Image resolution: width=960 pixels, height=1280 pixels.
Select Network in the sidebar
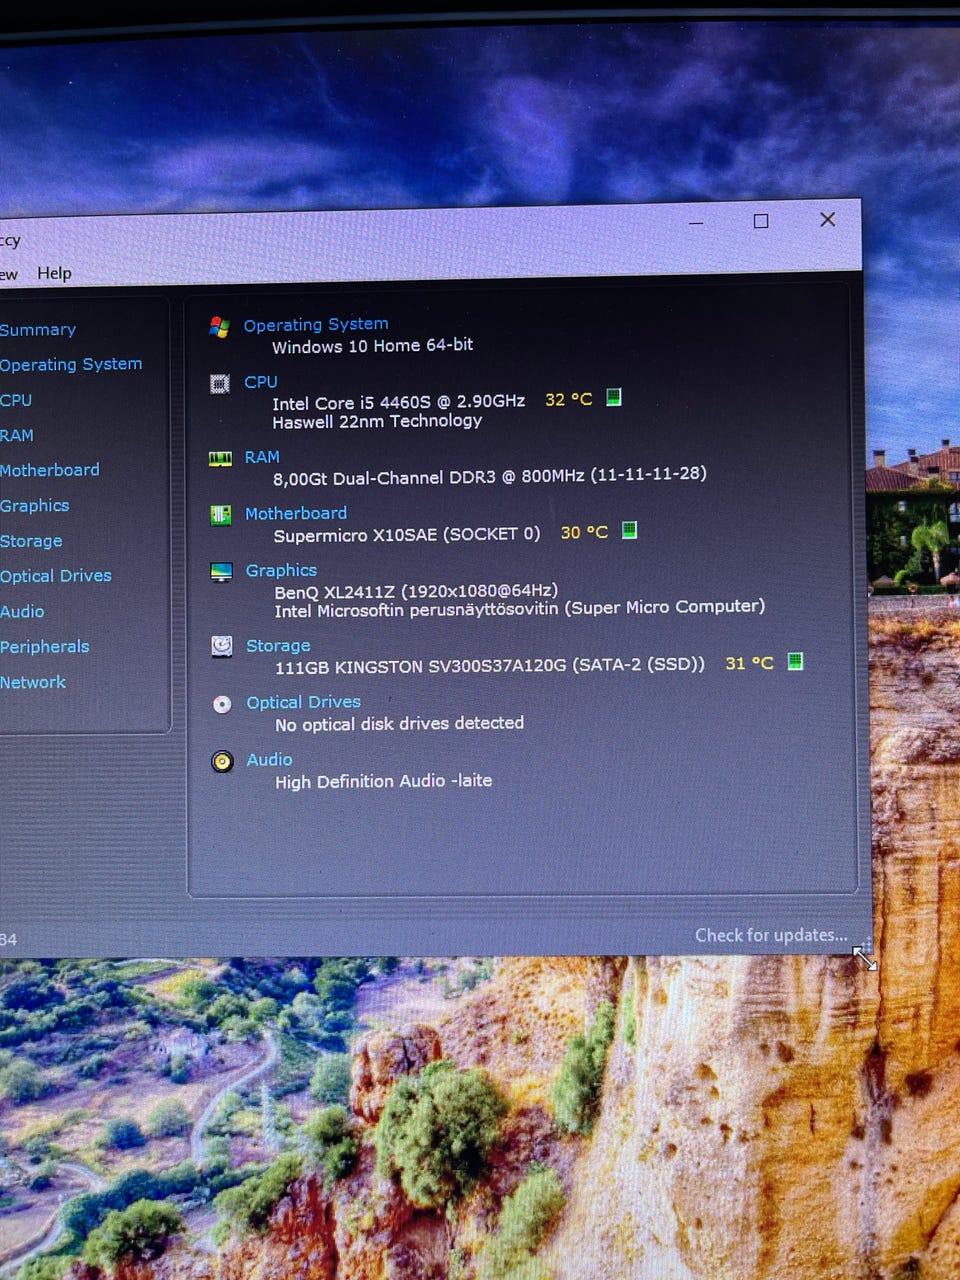point(33,682)
